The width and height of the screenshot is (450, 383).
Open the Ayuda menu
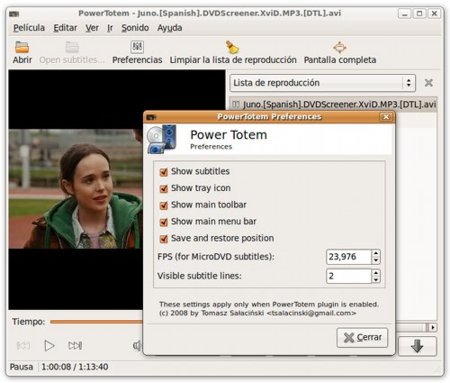(170, 28)
